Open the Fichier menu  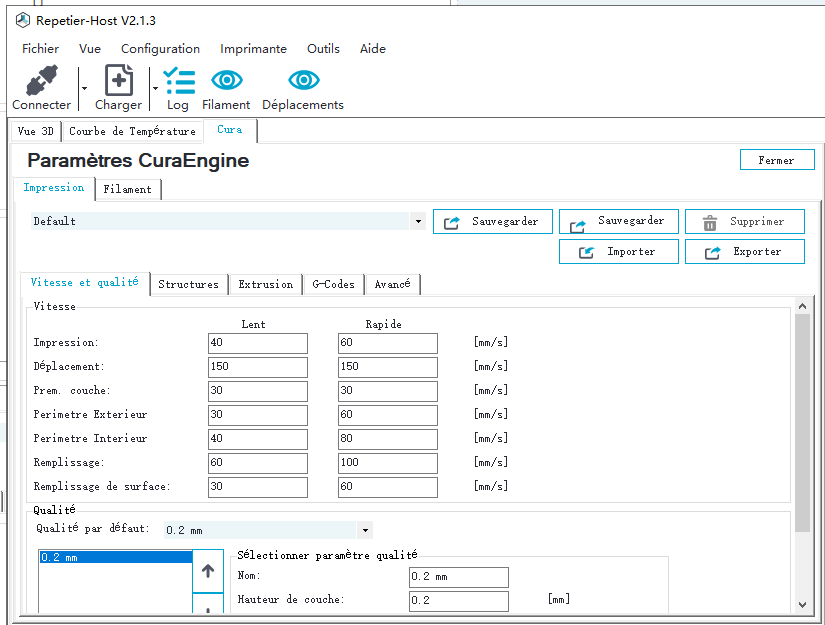41,49
